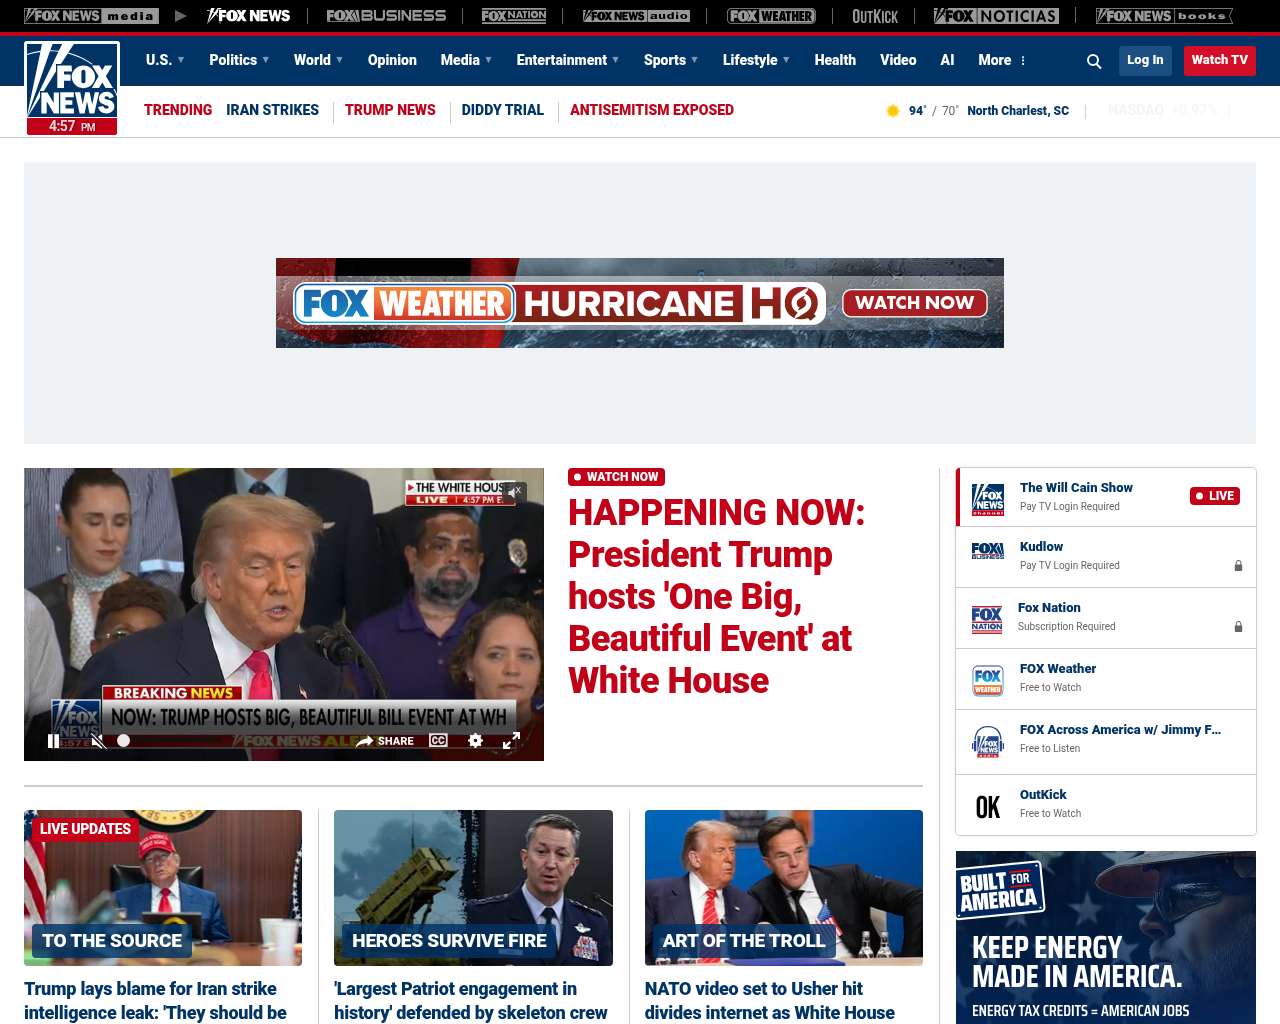This screenshot has height=1024, width=1280.
Task: Click the Watch TV button
Action: [x=1219, y=60]
